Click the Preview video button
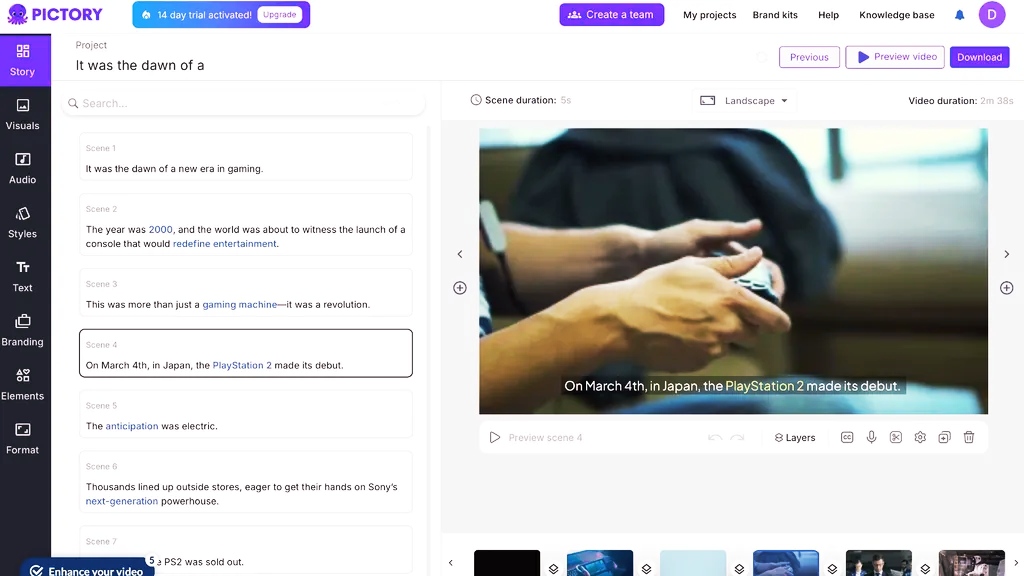 click(x=895, y=57)
